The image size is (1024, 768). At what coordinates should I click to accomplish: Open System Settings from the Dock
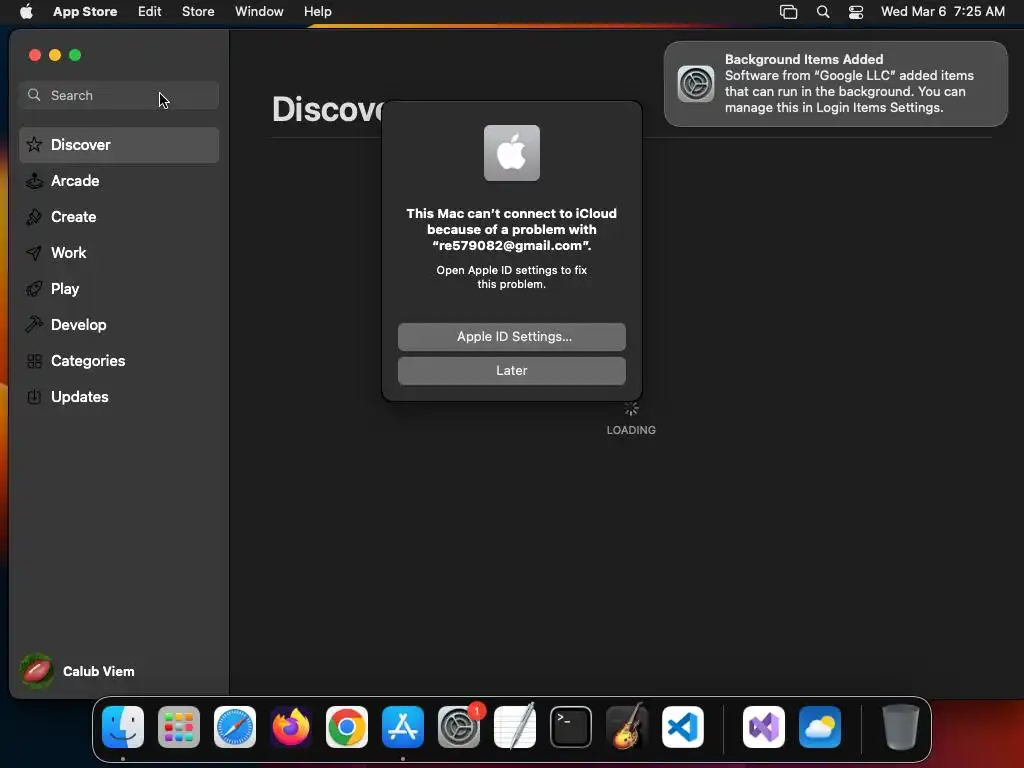pos(458,727)
